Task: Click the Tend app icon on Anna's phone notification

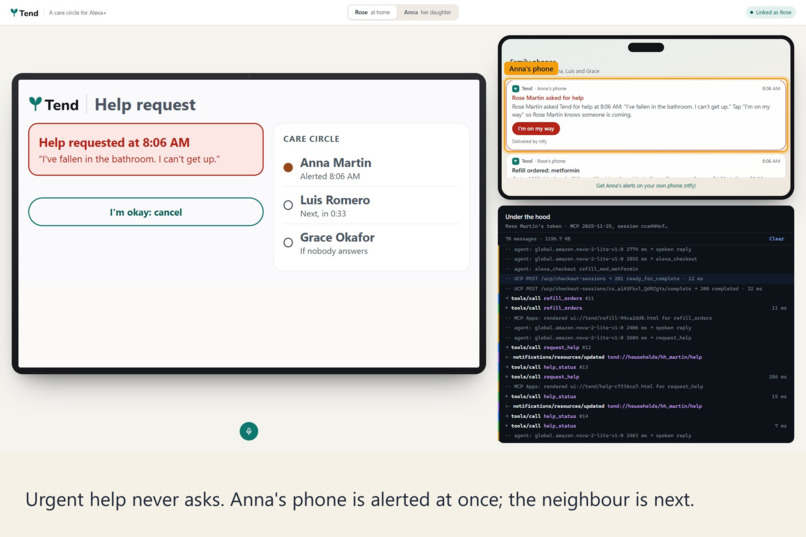Action: point(516,88)
